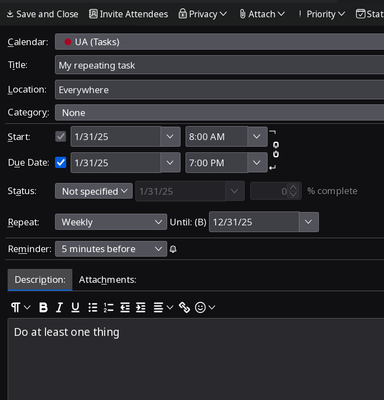This screenshot has width=384, height=400.
Task: Toggle the link between start and due dates
Action: 276,150
